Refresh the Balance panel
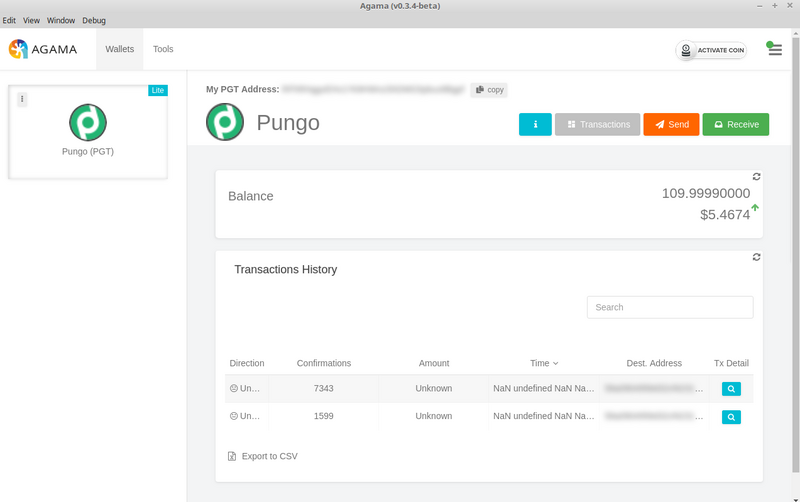Screen dimensions: 800x502 (x=757, y=177)
